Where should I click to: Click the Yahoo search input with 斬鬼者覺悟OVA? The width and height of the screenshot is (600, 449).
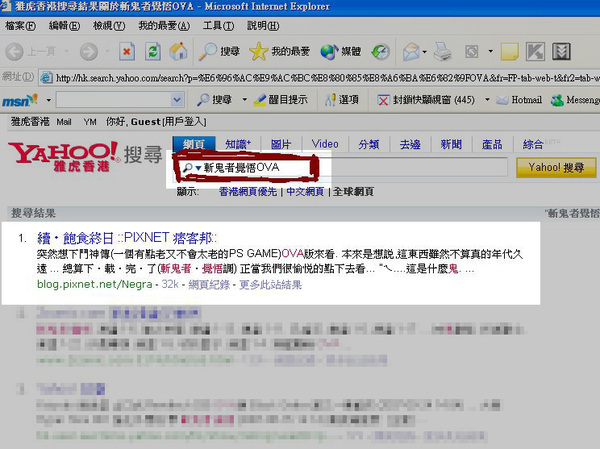pos(343,168)
